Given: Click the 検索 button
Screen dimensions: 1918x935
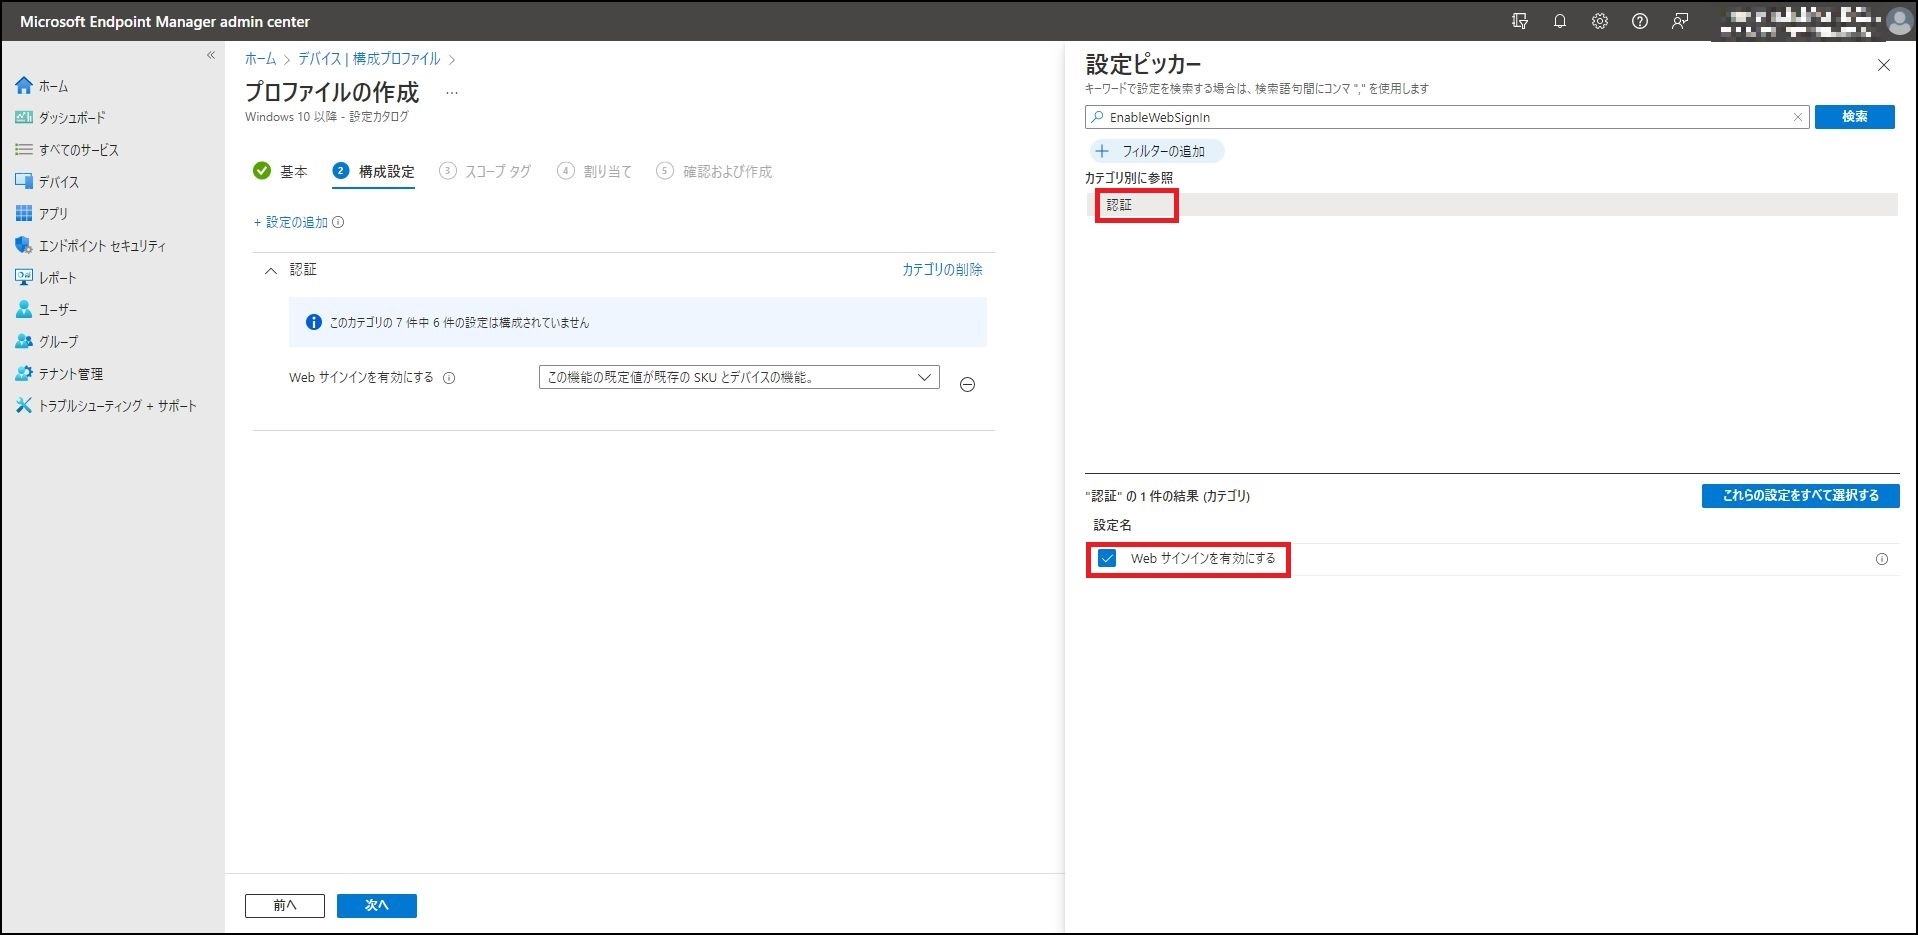Looking at the screenshot, I should pos(1855,117).
